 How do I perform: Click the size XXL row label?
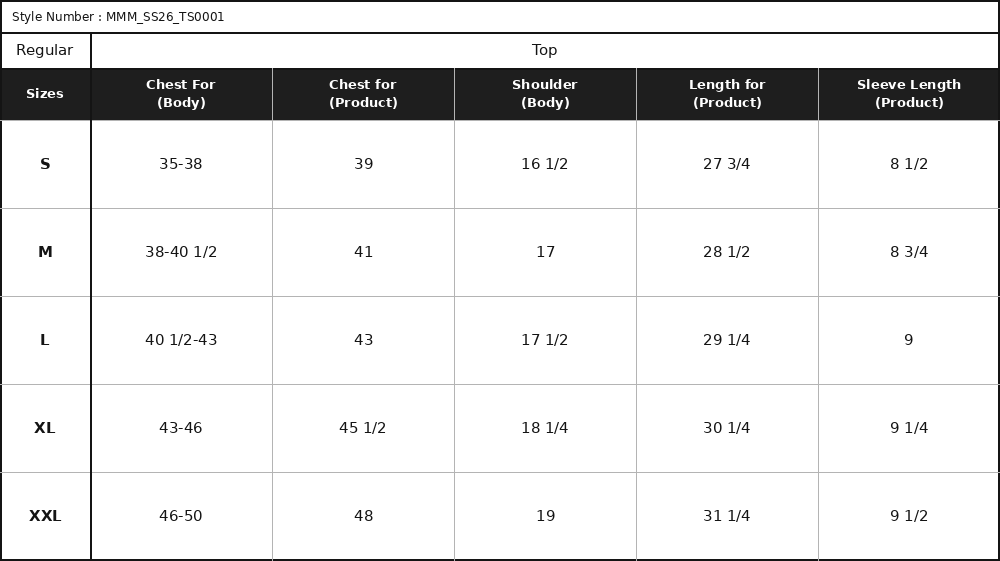click(x=45, y=516)
